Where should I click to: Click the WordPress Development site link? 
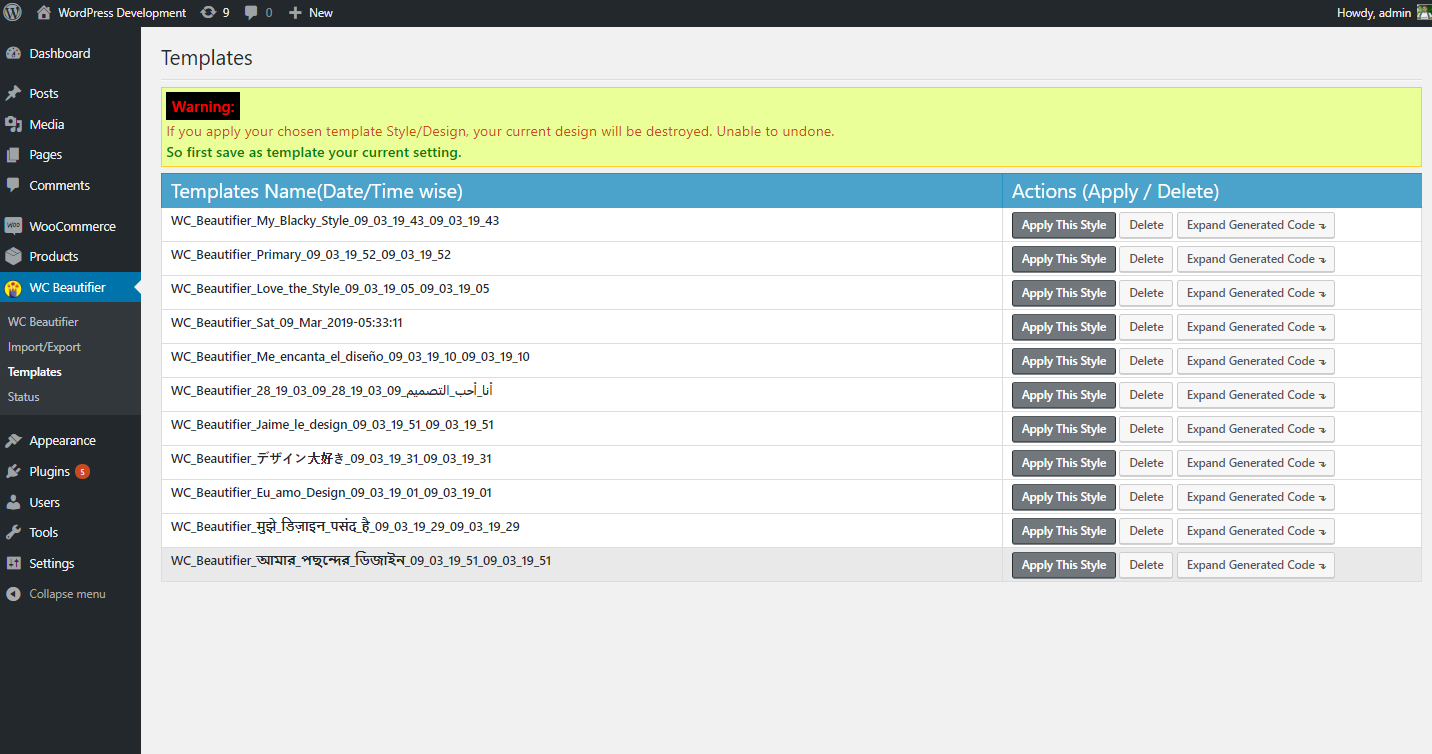tap(122, 13)
